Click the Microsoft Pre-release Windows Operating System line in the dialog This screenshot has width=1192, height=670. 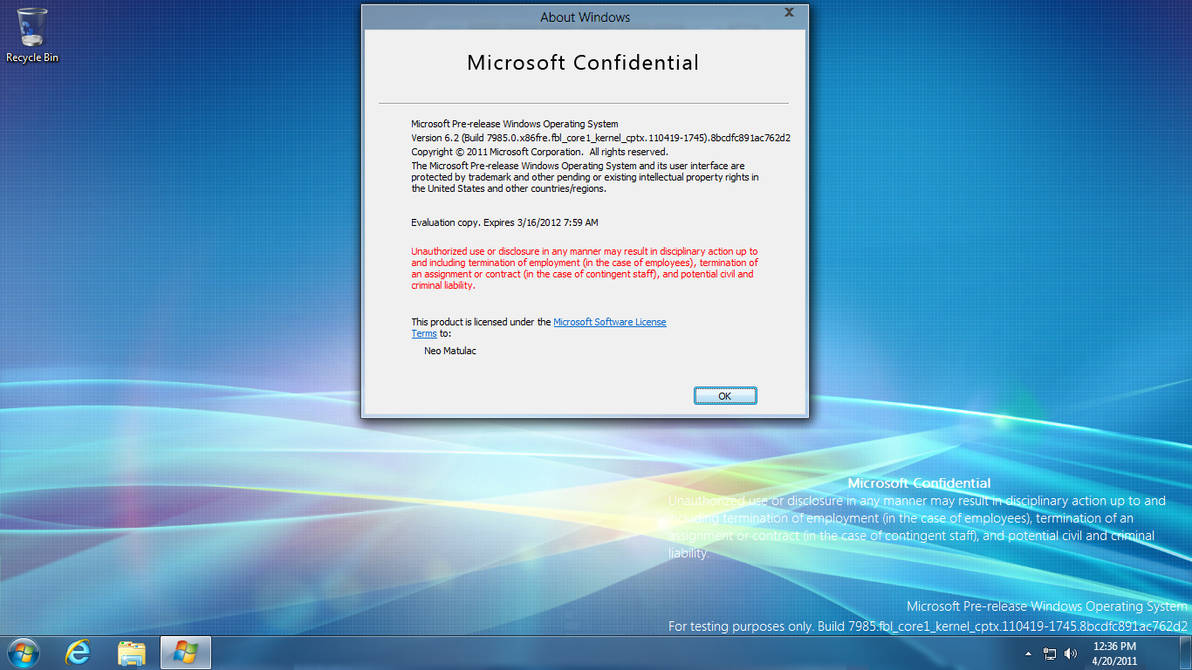(x=515, y=123)
